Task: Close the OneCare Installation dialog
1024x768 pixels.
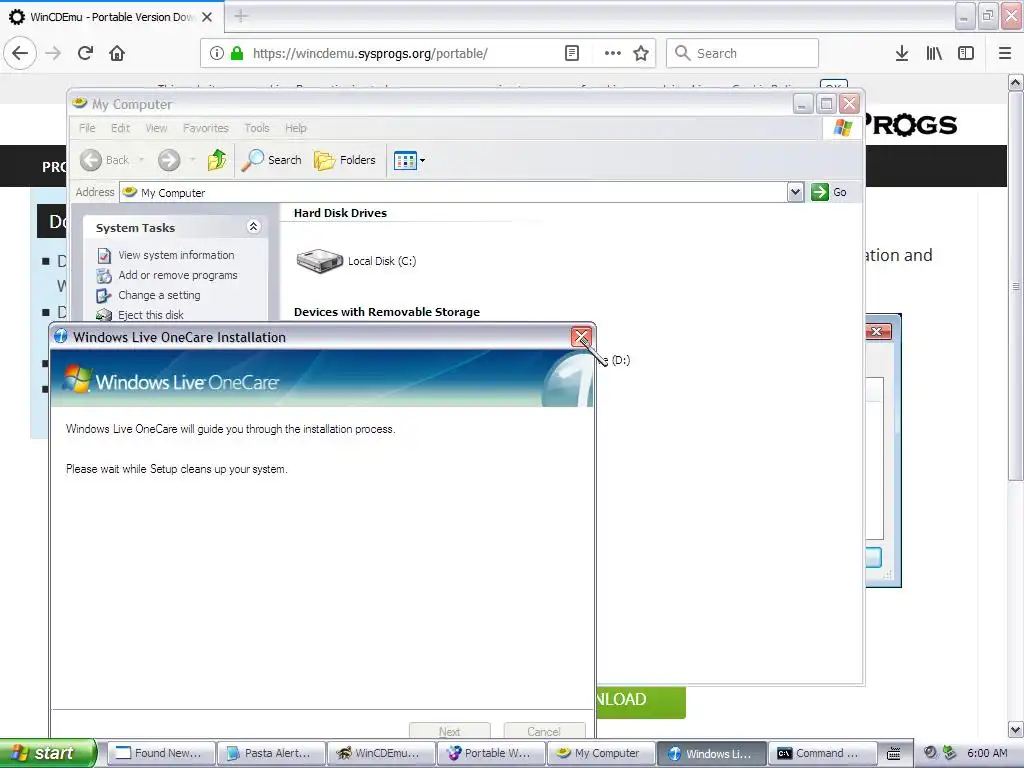Action: click(x=581, y=337)
